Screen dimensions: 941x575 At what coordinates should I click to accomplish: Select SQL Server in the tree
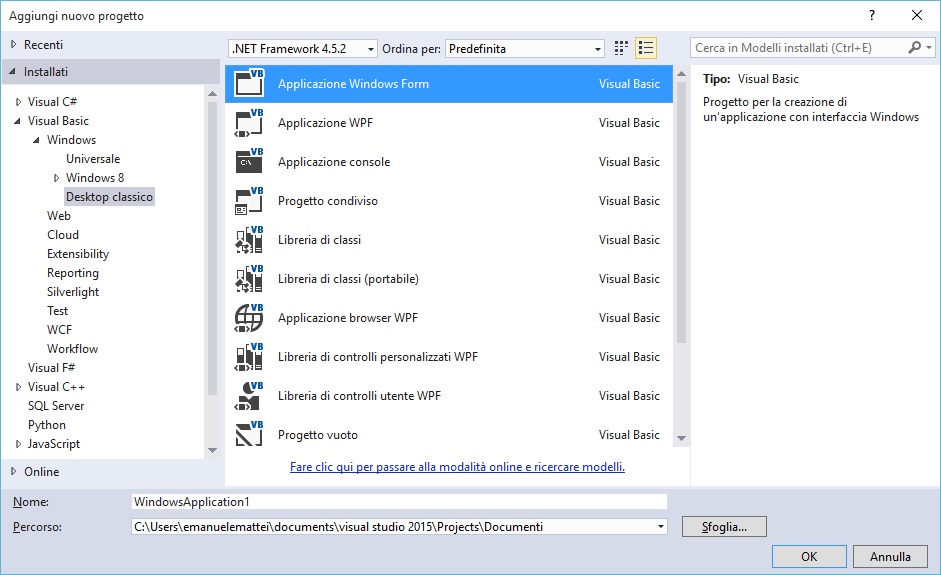pyautogui.click(x=56, y=406)
